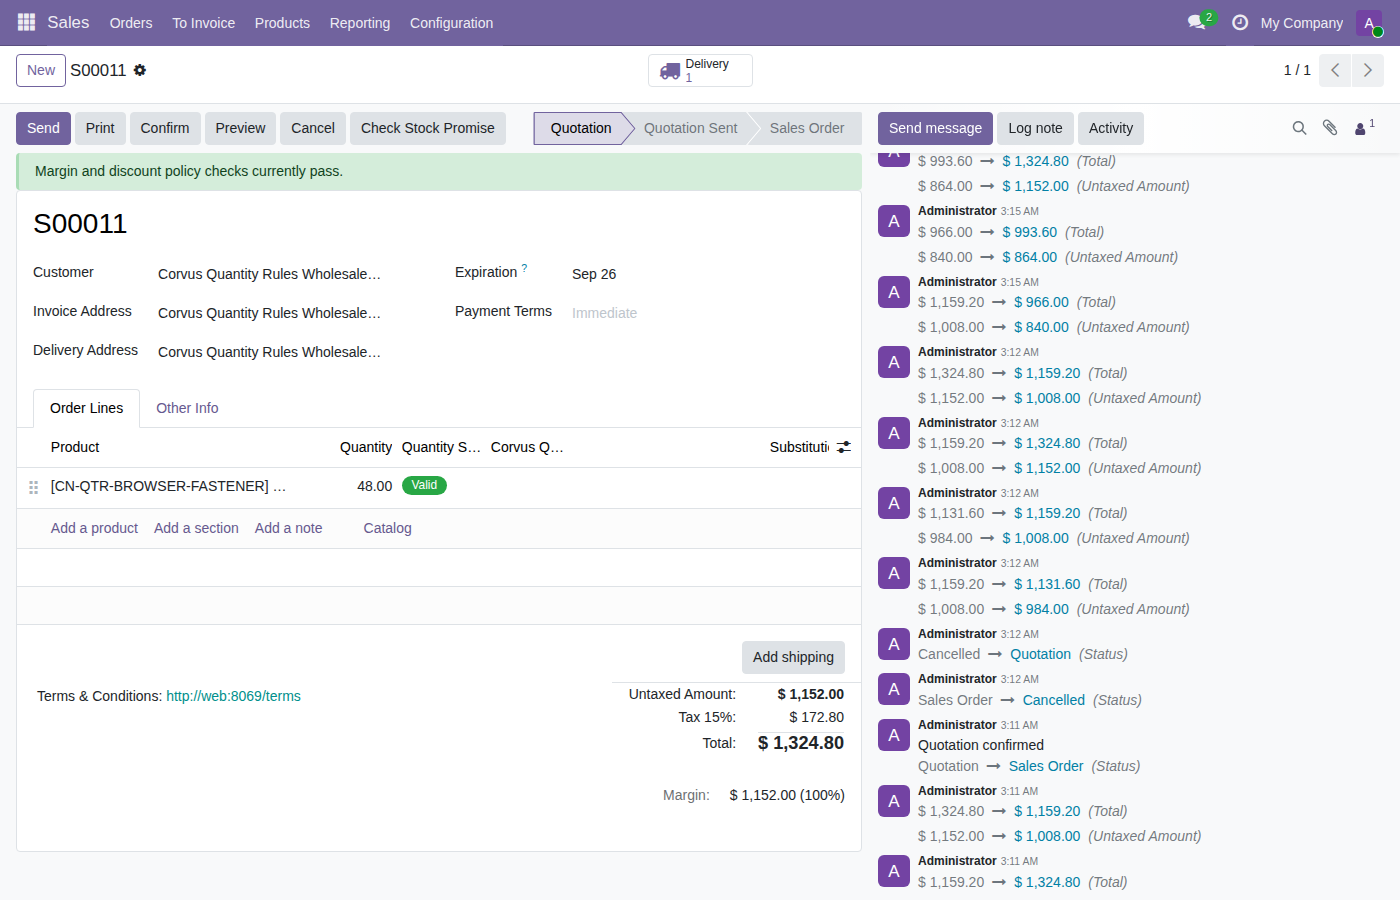Click the Expiration help question mark

tap(524, 268)
